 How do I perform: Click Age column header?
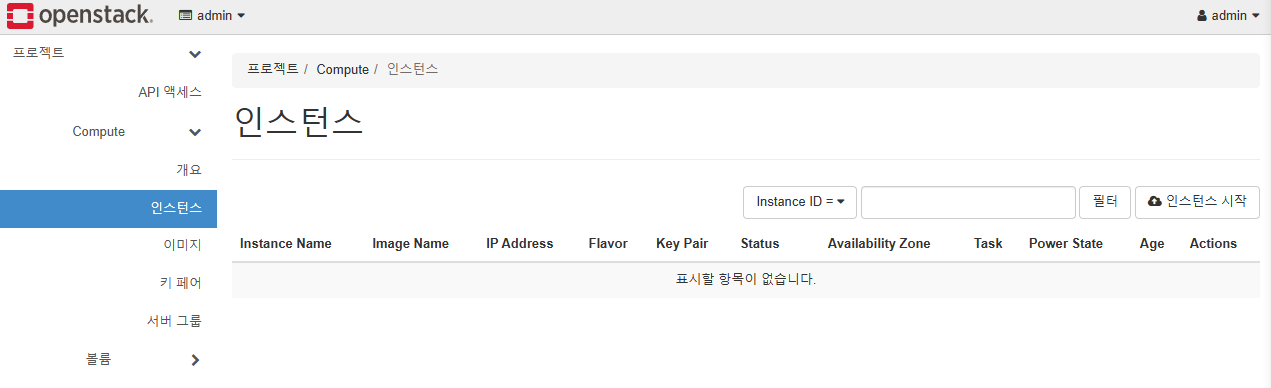point(1152,244)
